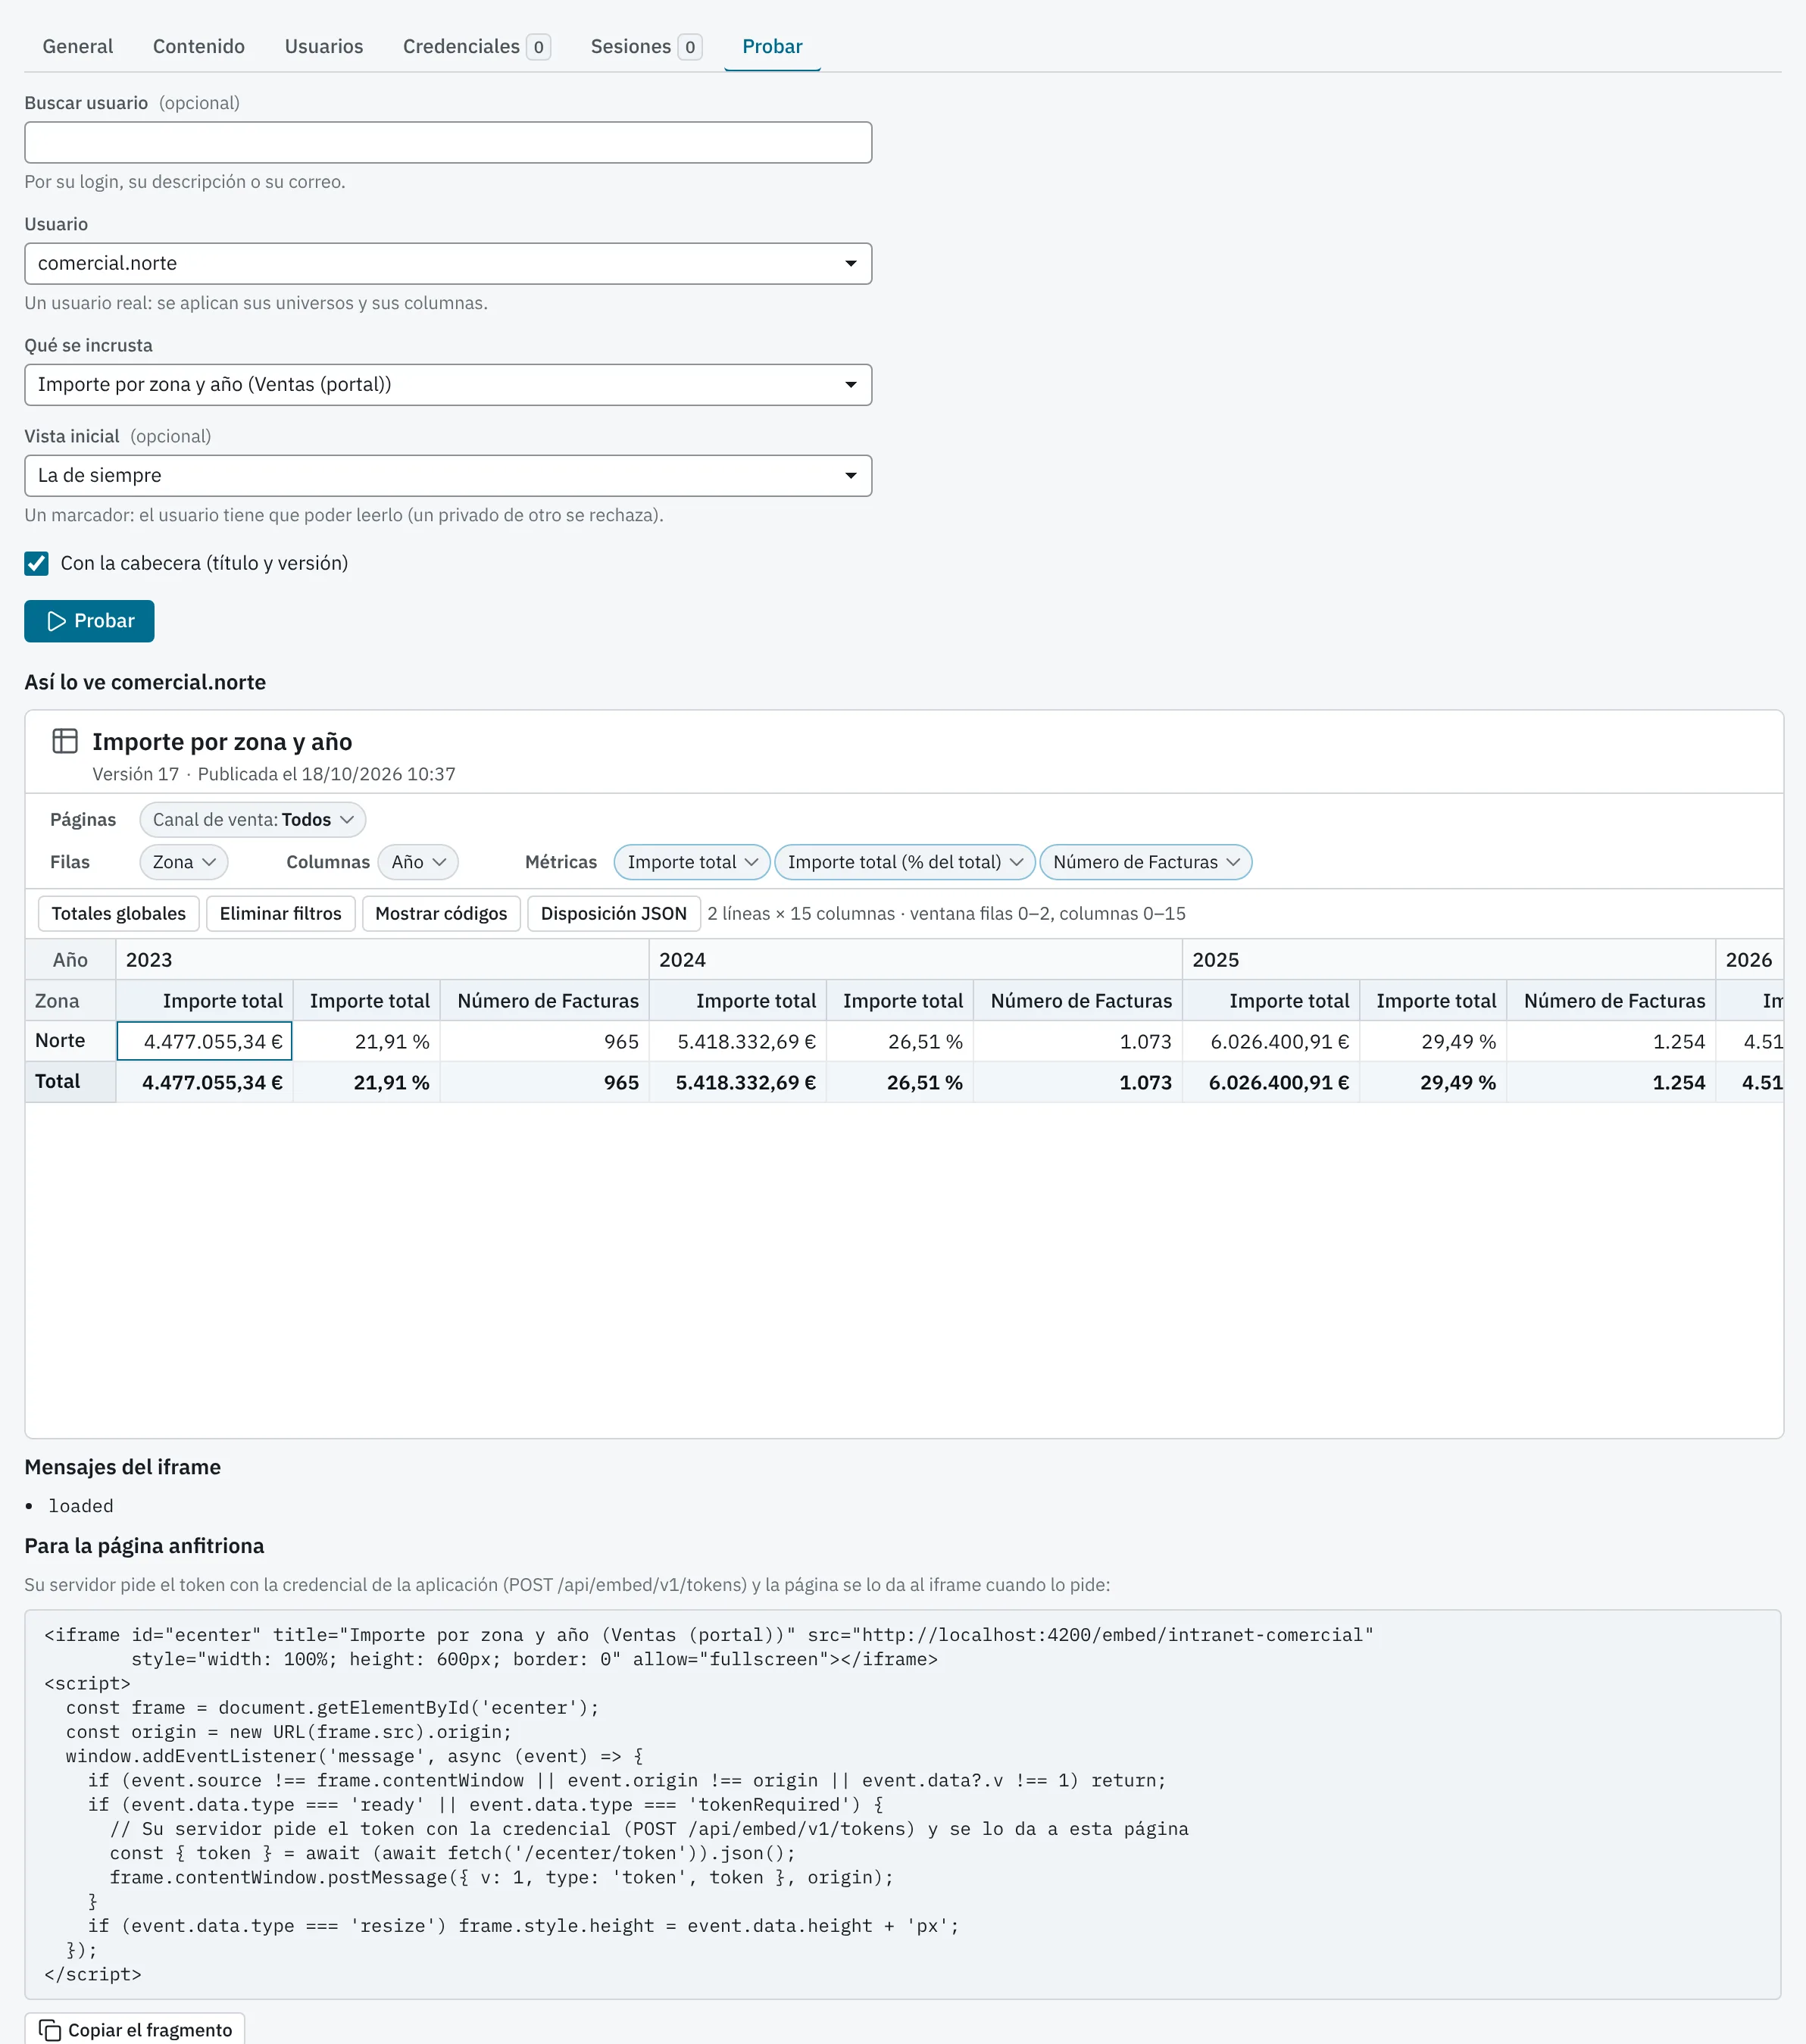The image size is (1806, 2044).
Task: Click the Total row header
Action: (70, 1082)
